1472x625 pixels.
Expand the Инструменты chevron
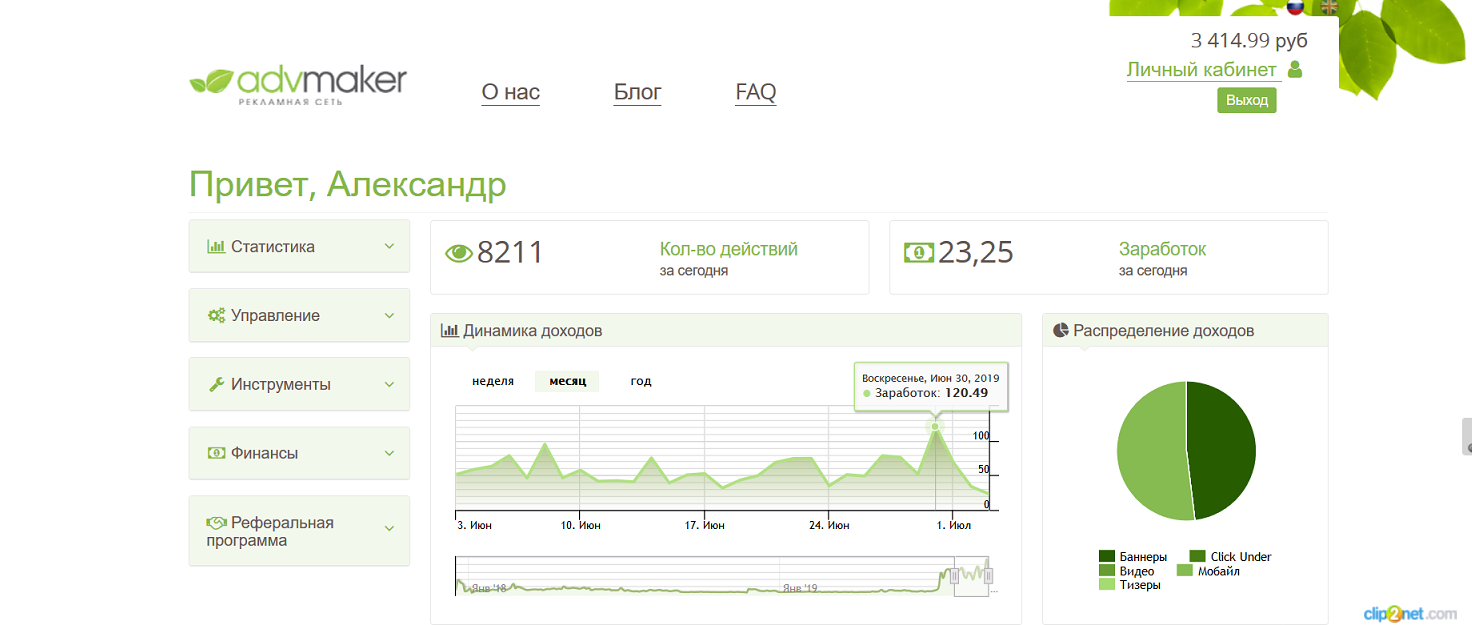pyautogui.click(x=389, y=384)
